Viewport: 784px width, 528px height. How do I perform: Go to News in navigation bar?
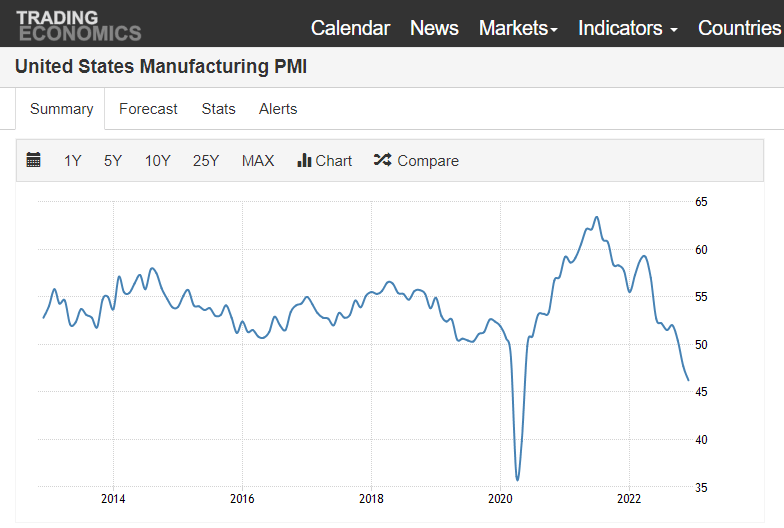[x=434, y=28]
